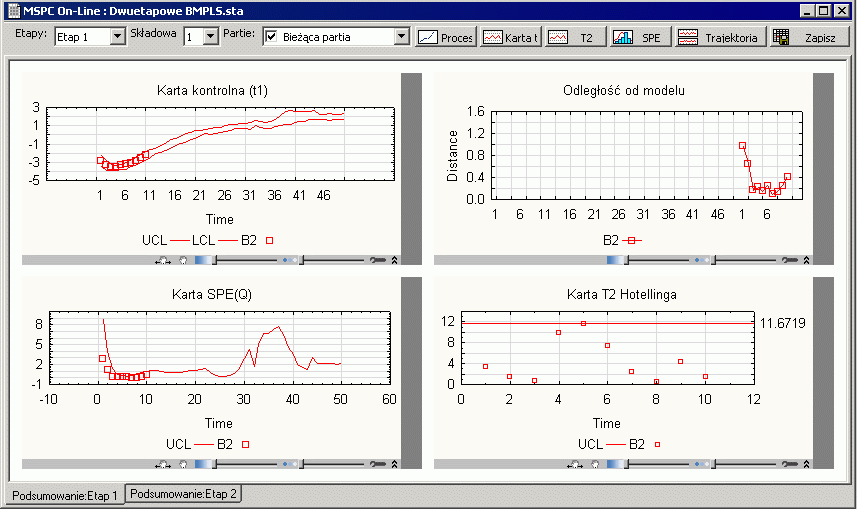This screenshot has width=857, height=509.
Task: Click the Odległość od modelu chart title
Action: (624, 90)
